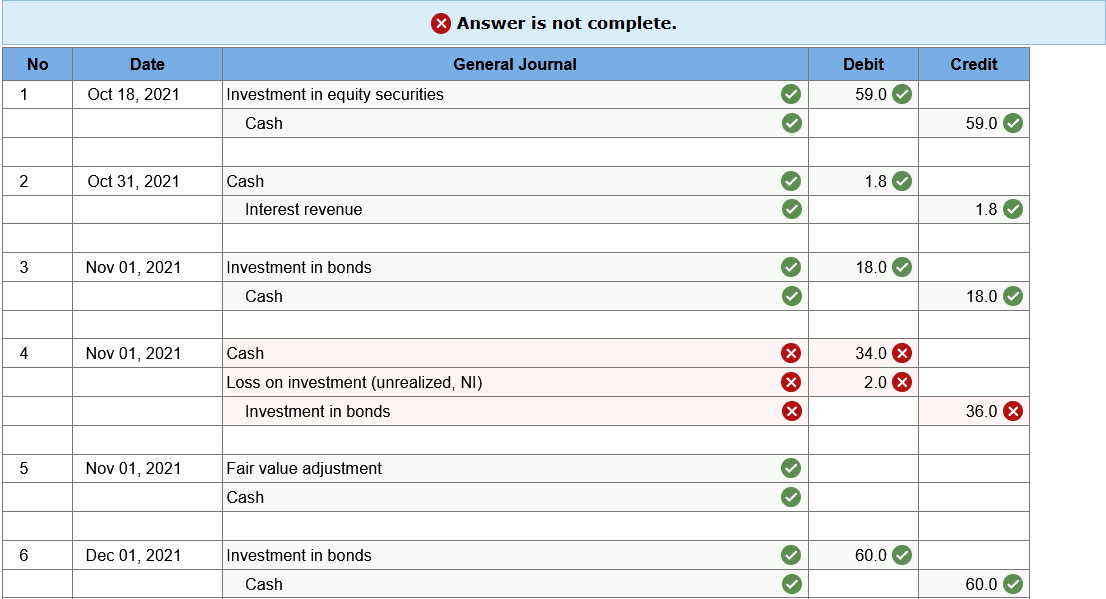
Task: Click green check next to Investment in equity securities
Action: click(791, 94)
